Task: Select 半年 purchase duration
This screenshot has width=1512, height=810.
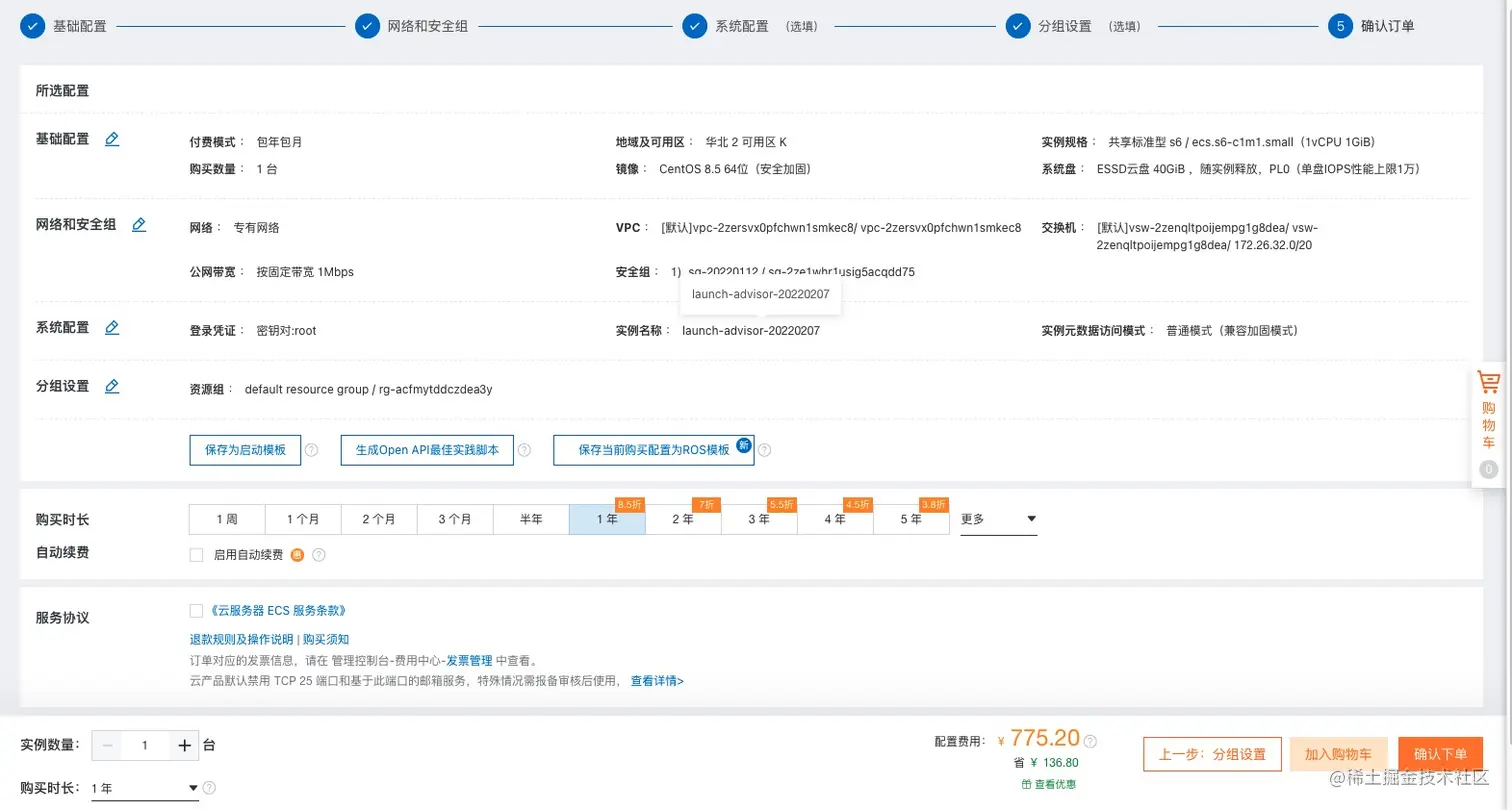Action: 531,519
